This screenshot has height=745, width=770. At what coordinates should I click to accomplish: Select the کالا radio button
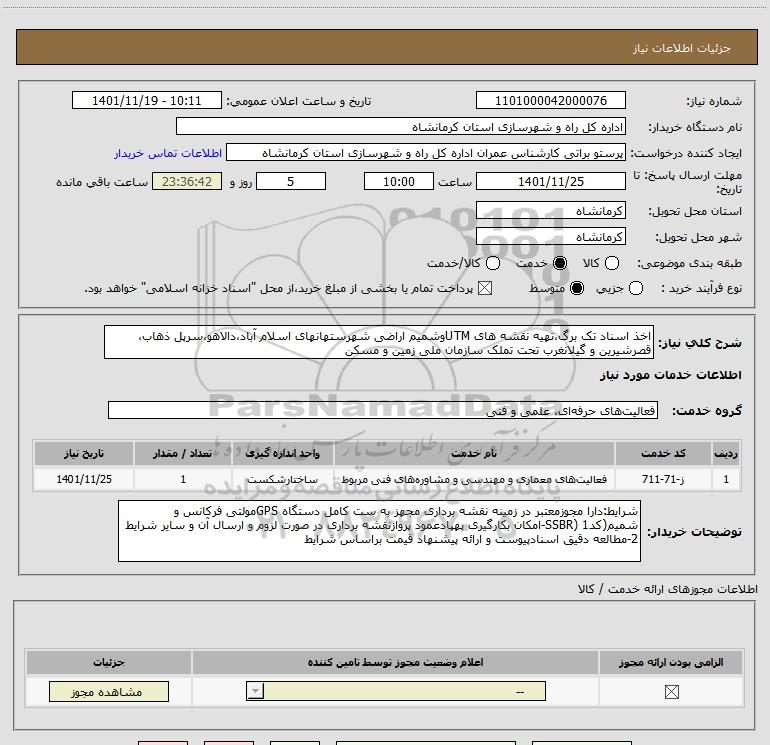(x=612, y=263)
